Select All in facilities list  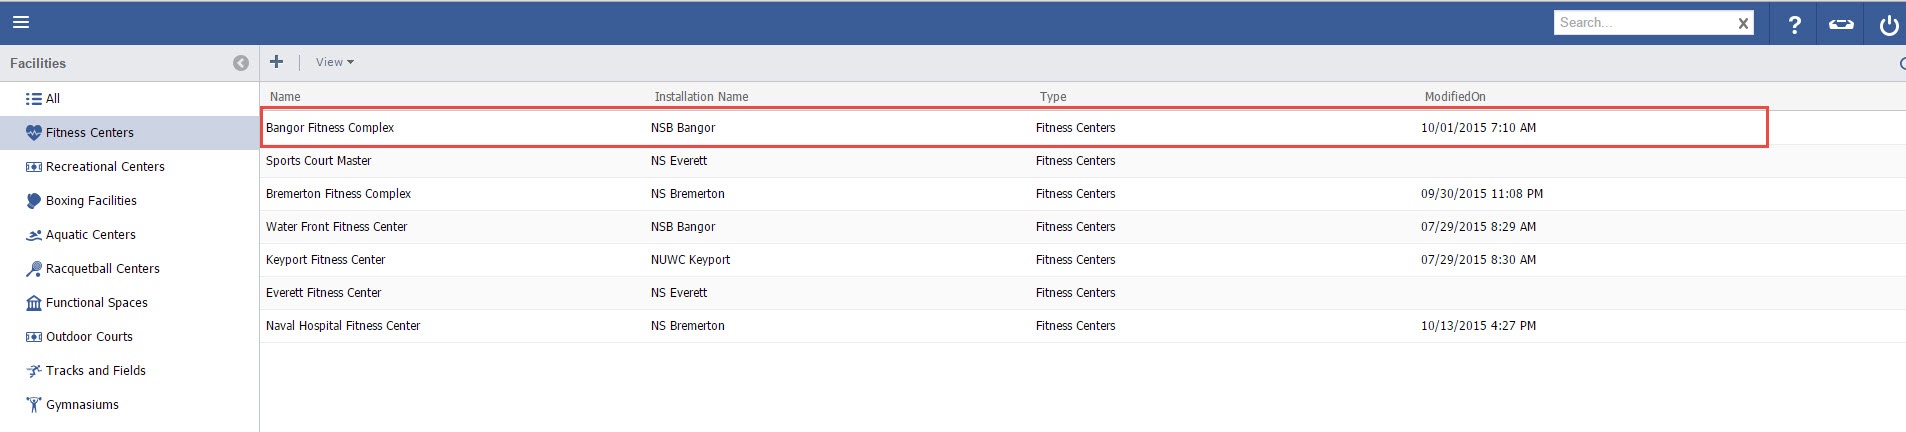pos(53,99)
